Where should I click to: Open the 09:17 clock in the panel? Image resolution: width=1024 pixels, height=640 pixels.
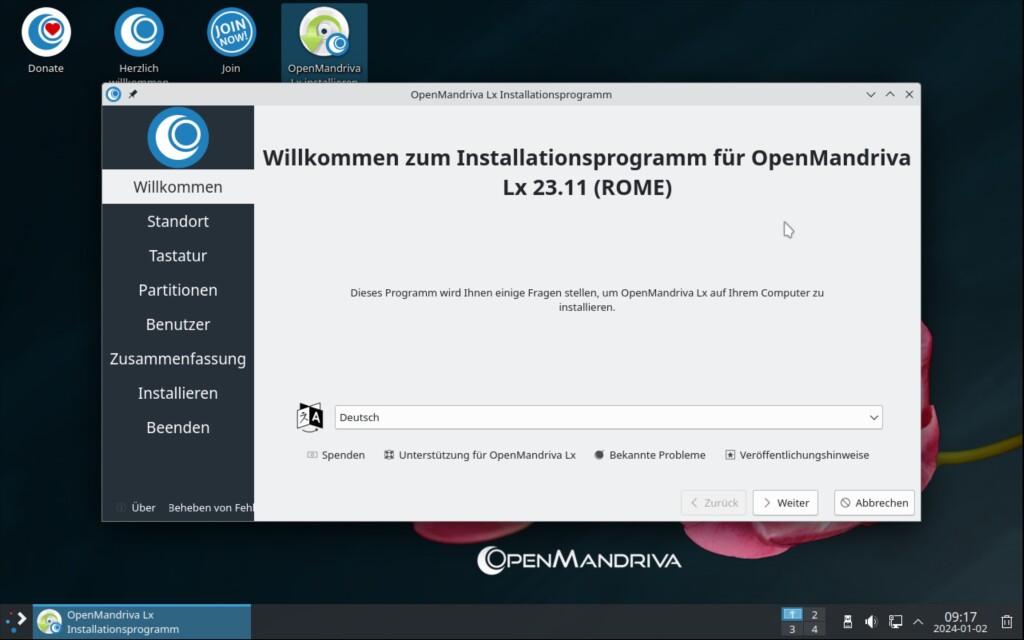click(x=960, y=622)
